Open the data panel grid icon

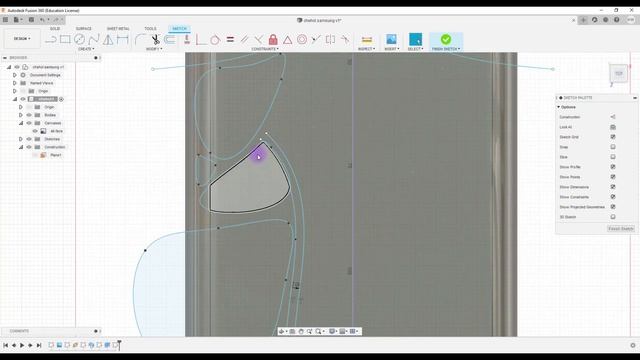[x=5, y=20]
